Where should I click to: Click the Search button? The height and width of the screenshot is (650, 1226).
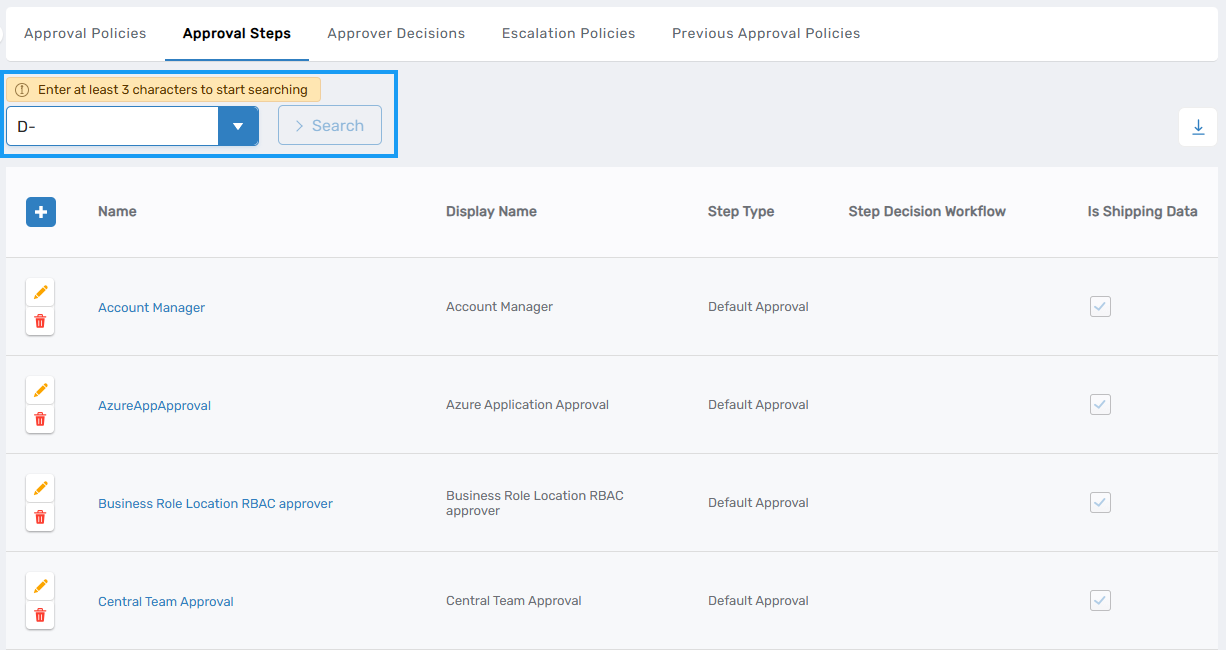pyautogui.click(x=329, y=125)
